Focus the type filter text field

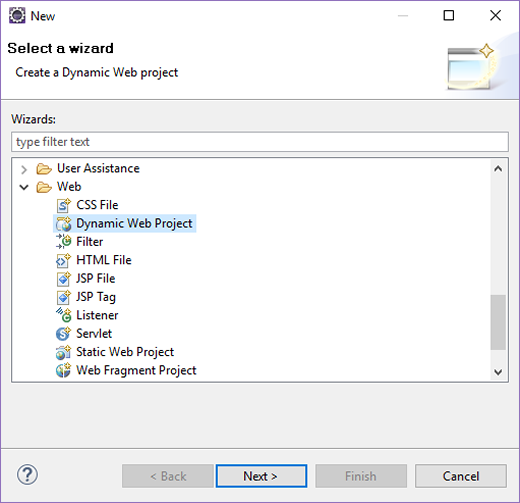(260, 142)
